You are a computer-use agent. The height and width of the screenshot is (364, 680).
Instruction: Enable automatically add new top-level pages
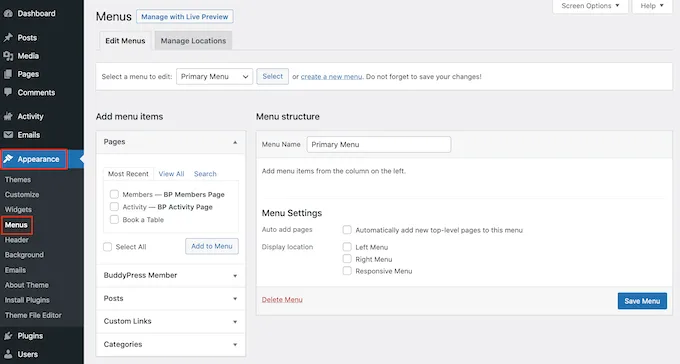347,230
